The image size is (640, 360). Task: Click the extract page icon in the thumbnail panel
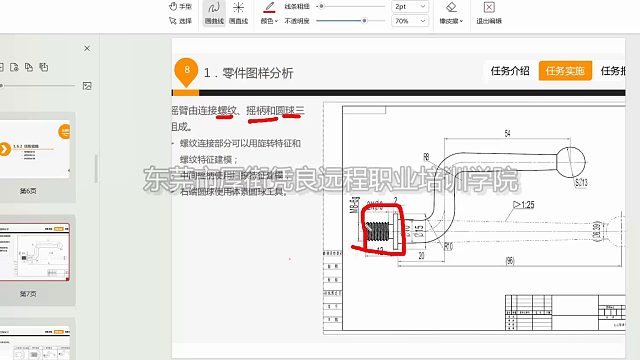[x=14, y=67]
